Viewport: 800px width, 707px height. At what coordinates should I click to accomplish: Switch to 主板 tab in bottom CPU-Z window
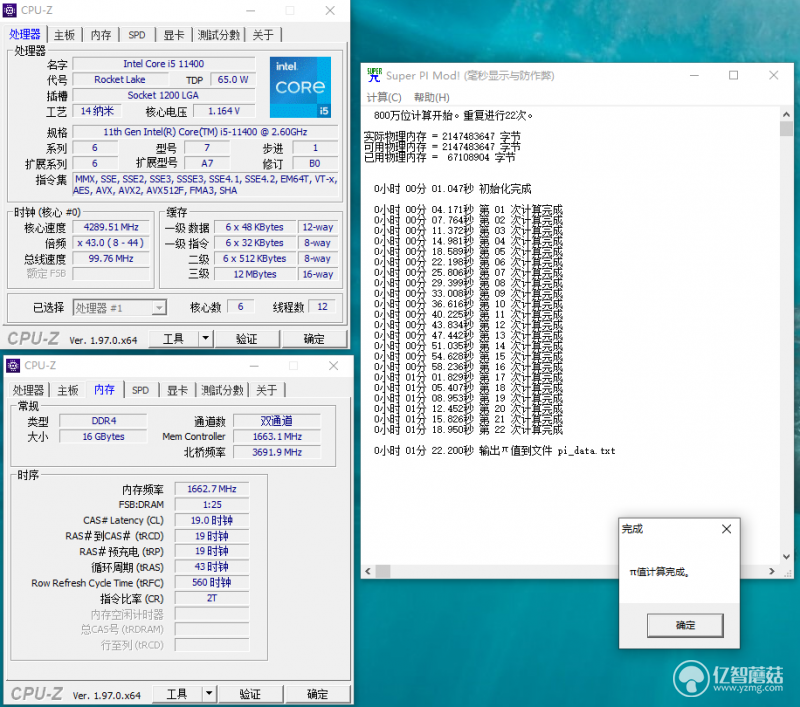[x=68, y=390]
